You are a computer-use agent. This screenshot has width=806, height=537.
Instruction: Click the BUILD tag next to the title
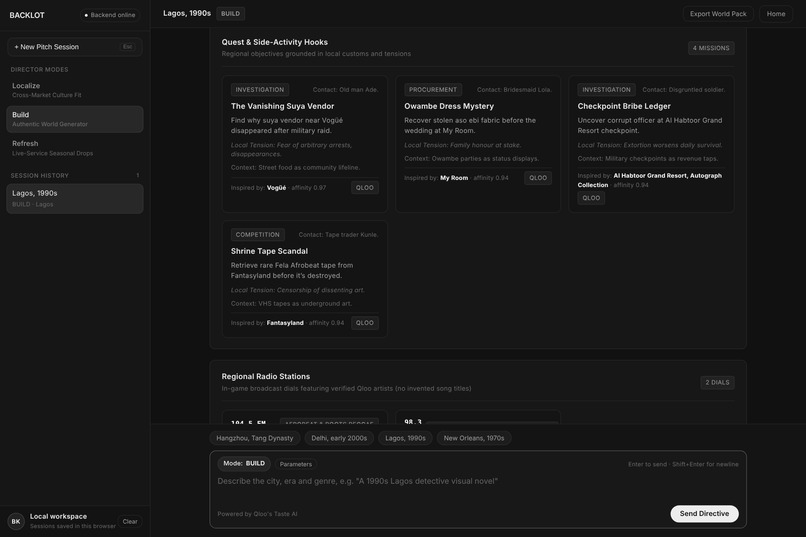pos(230,14)
